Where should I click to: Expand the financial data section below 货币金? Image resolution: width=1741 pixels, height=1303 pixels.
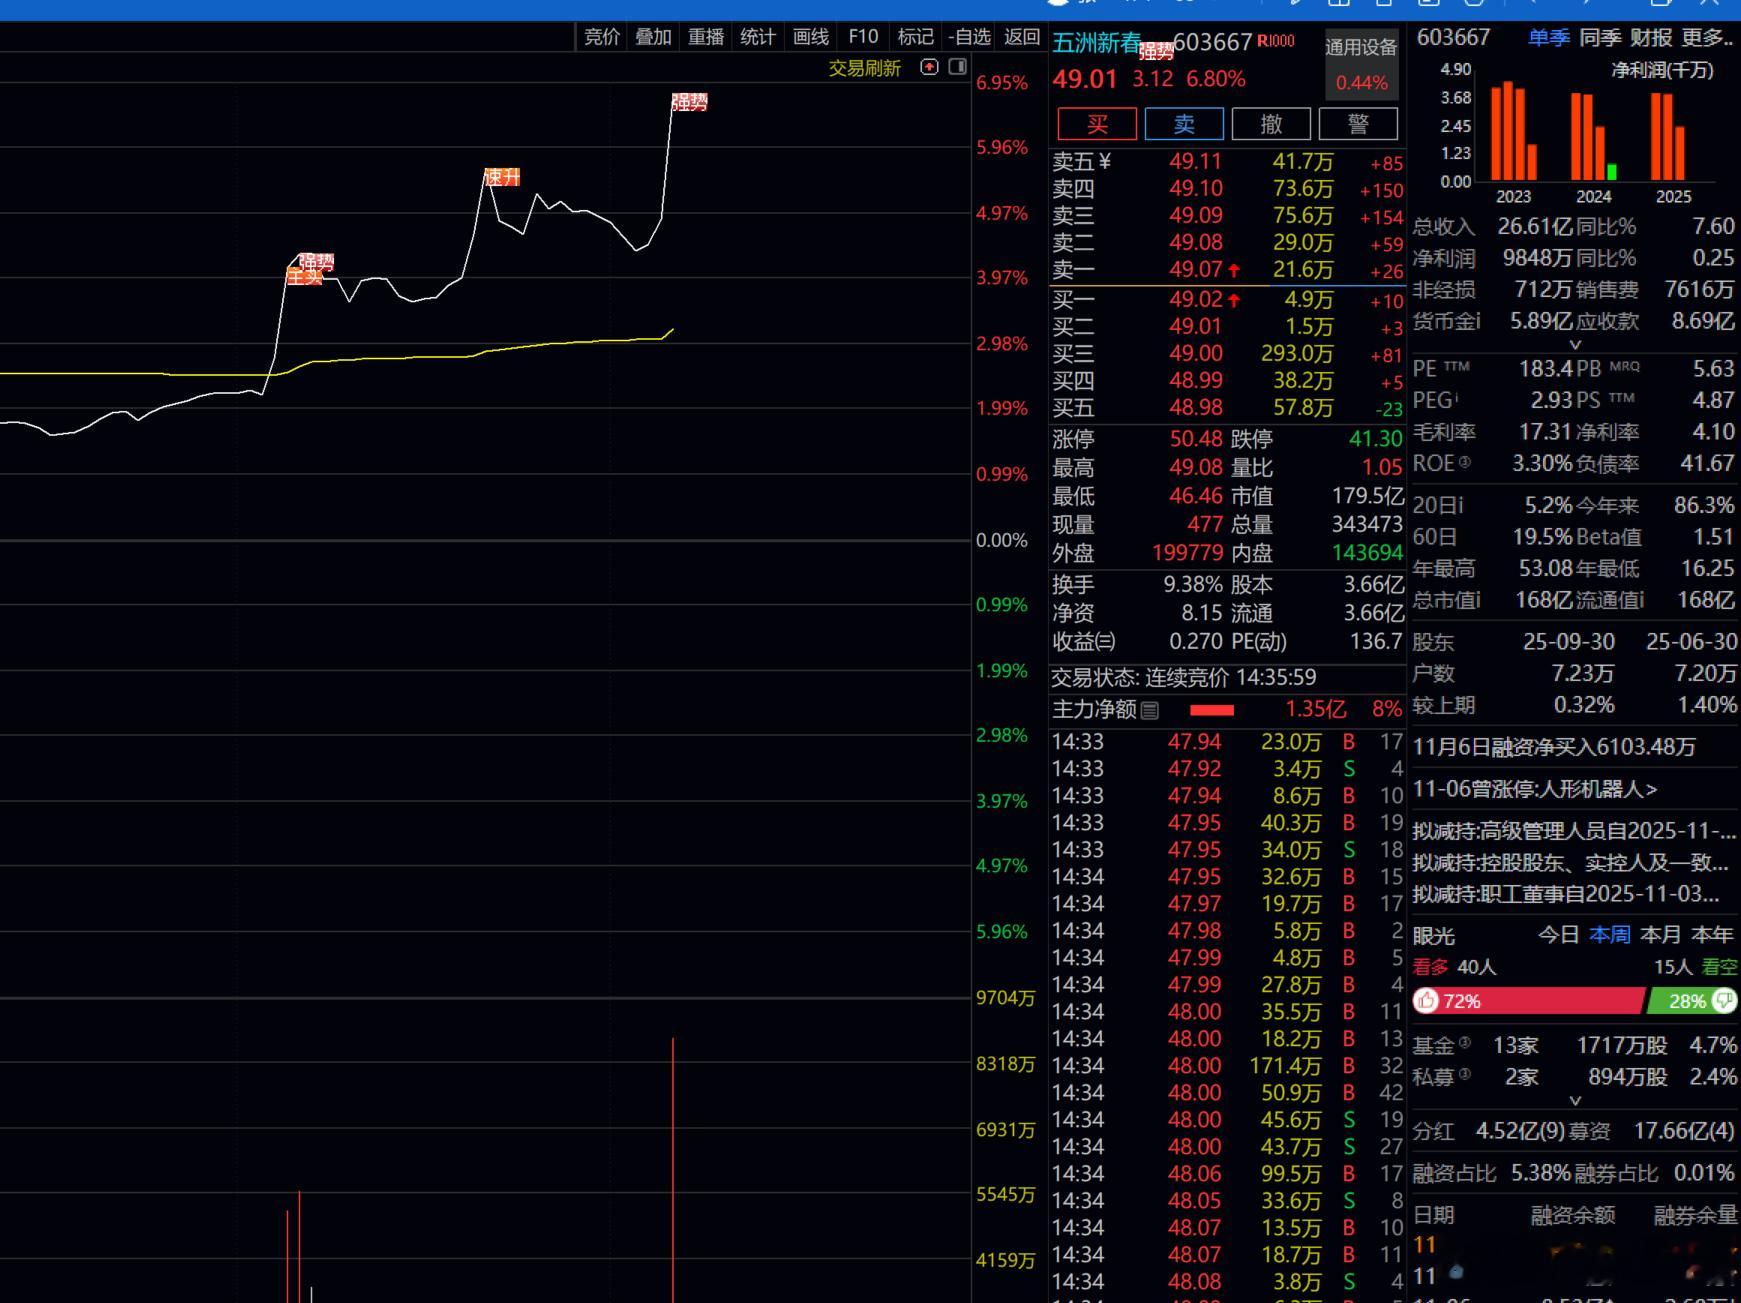point(1575,344)
